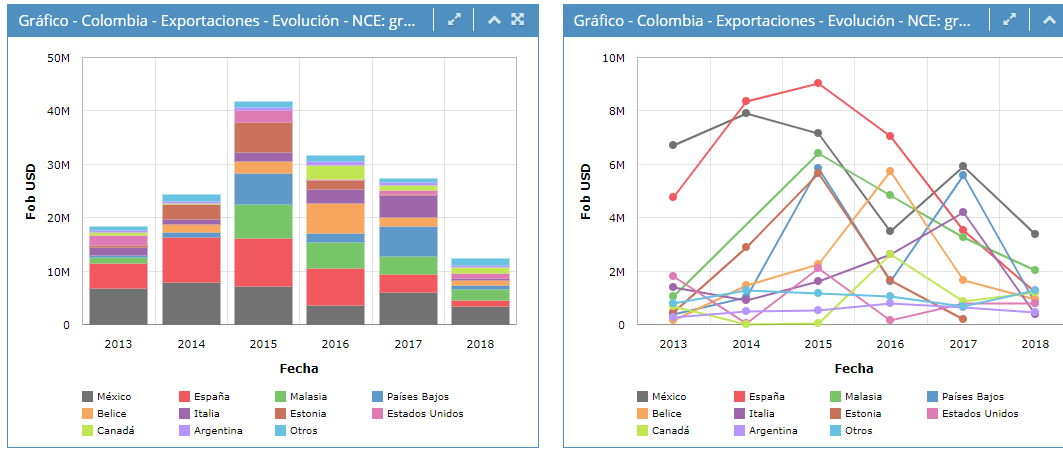Open left chart in fullscreen mode

tap(518, 19)
